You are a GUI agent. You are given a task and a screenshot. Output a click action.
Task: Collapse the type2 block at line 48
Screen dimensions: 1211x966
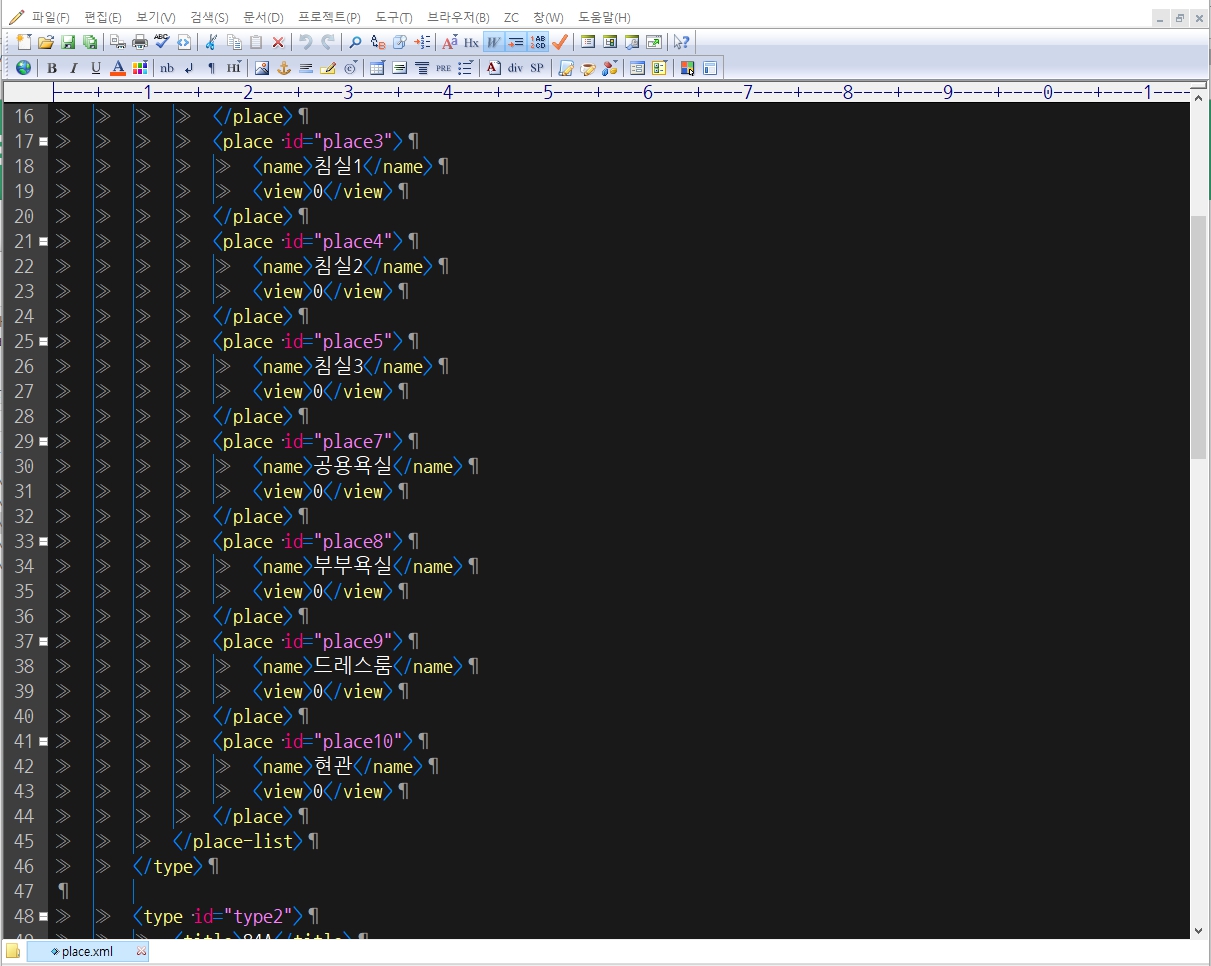click(x=43, y=916)
